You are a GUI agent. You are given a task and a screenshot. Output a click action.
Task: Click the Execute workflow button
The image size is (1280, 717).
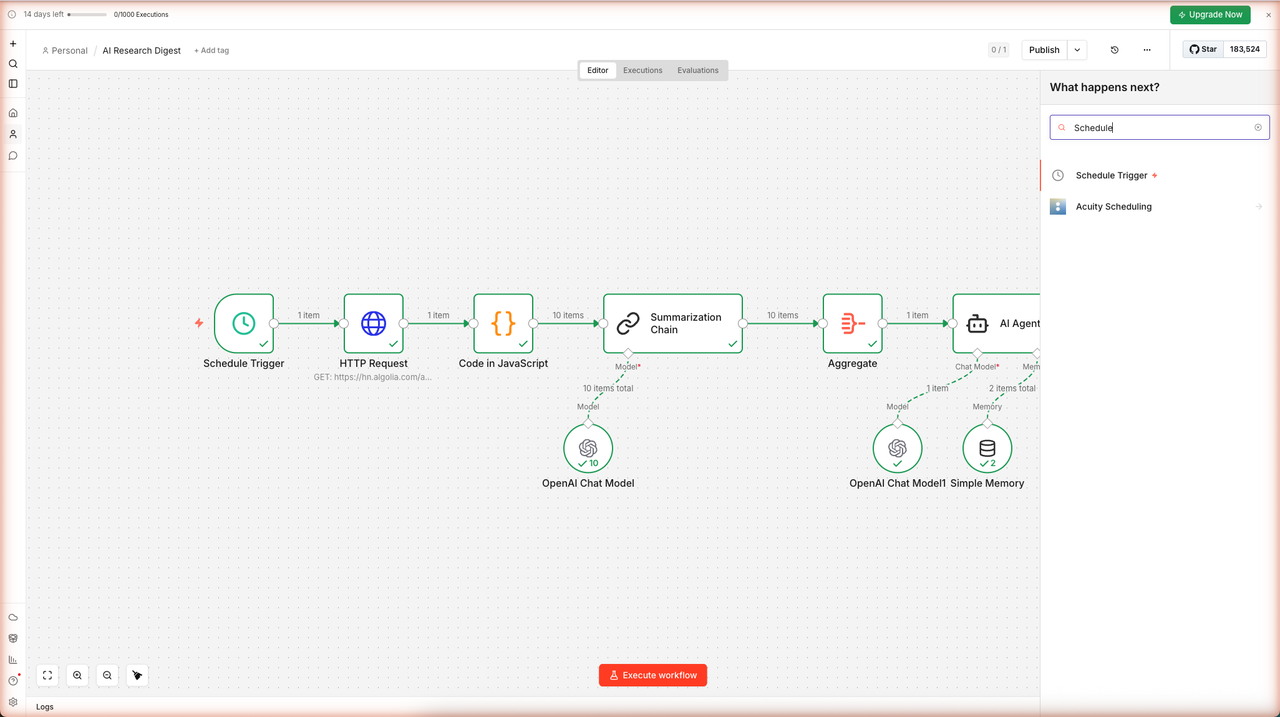(653, 675)
